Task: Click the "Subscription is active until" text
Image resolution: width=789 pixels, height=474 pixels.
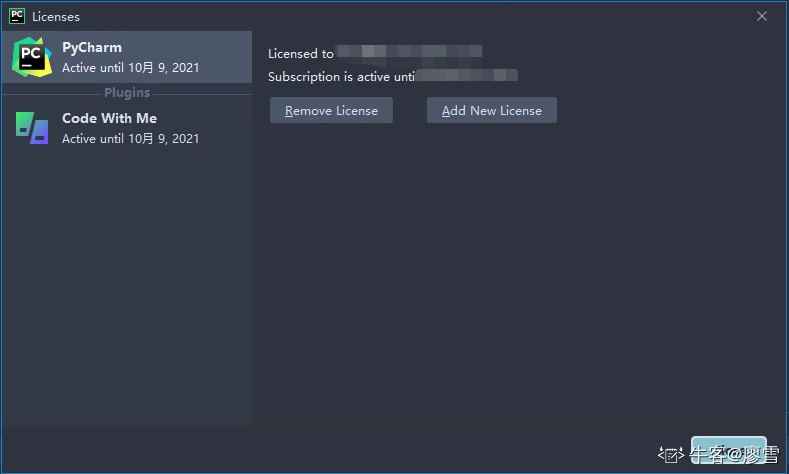Action: pos(341,76)
